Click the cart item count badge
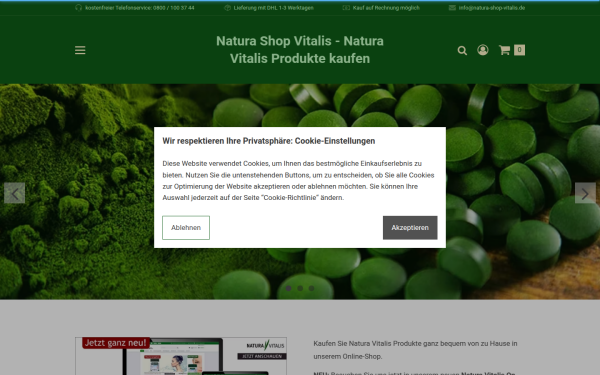 coord(519,50)
